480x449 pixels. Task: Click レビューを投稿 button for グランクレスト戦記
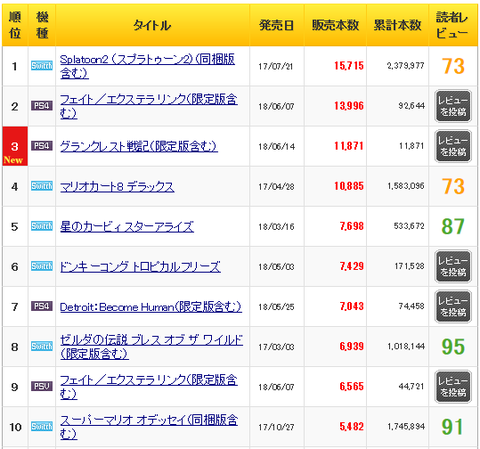point(453,146)
